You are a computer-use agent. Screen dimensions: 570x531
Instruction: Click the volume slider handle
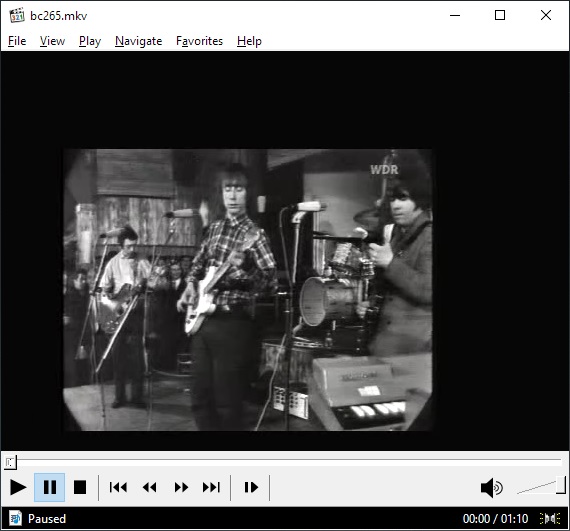561,486
